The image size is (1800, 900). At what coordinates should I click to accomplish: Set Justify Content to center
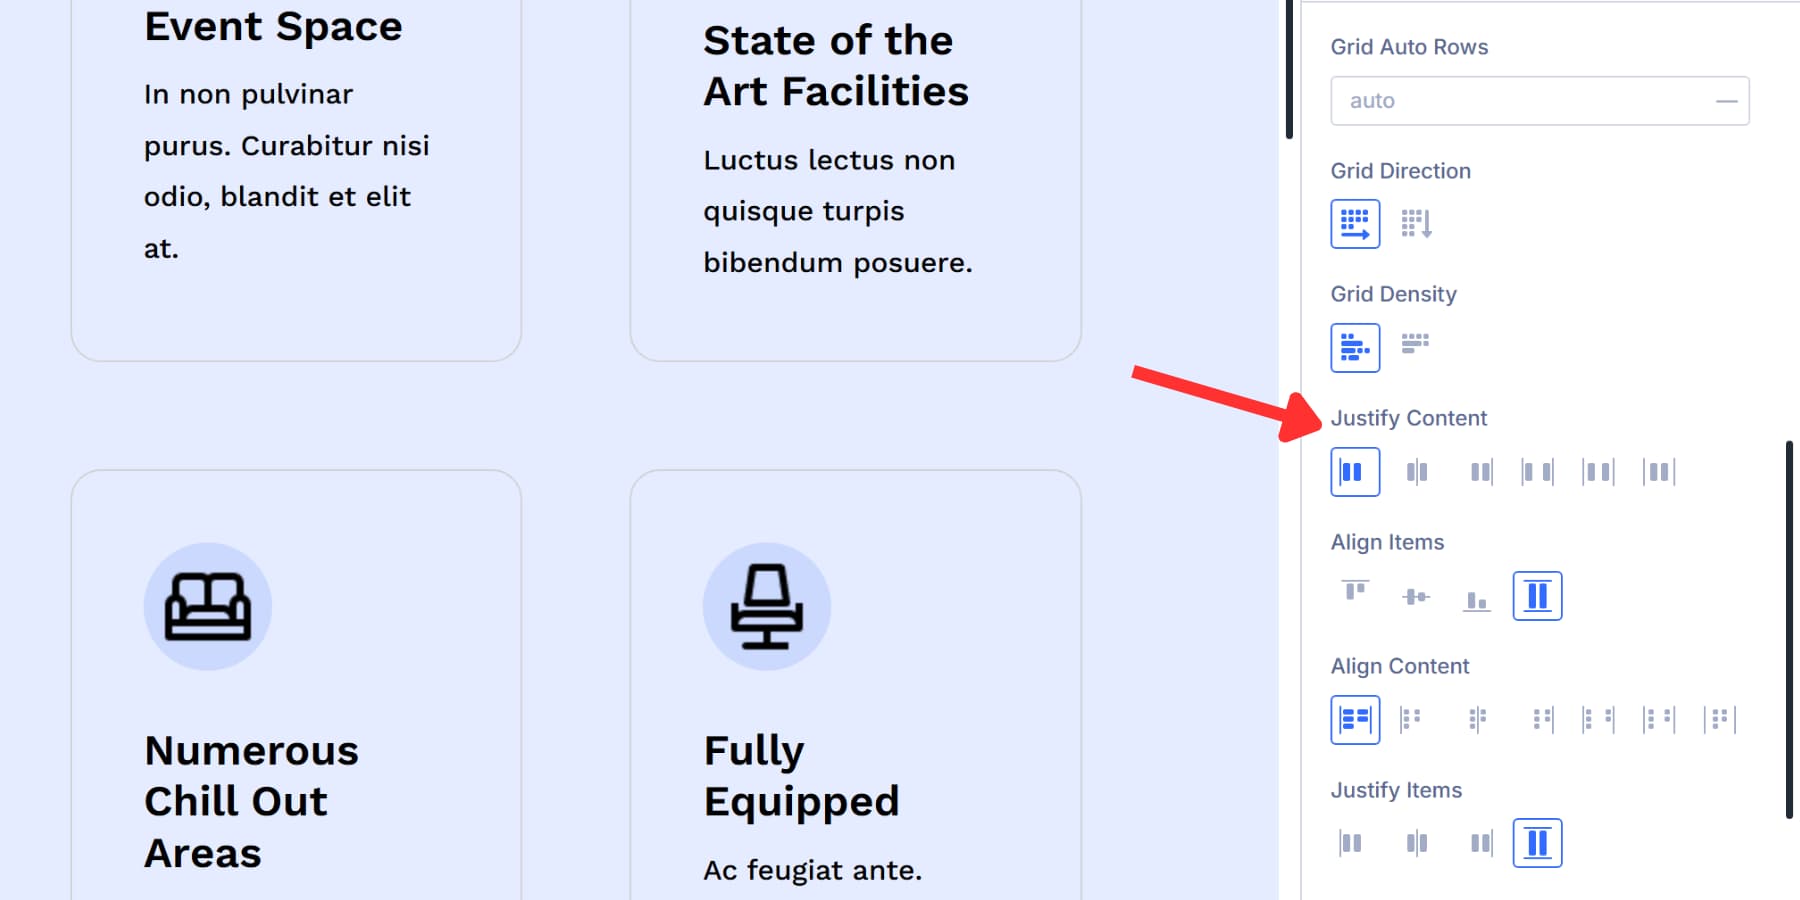(1416, 471)
